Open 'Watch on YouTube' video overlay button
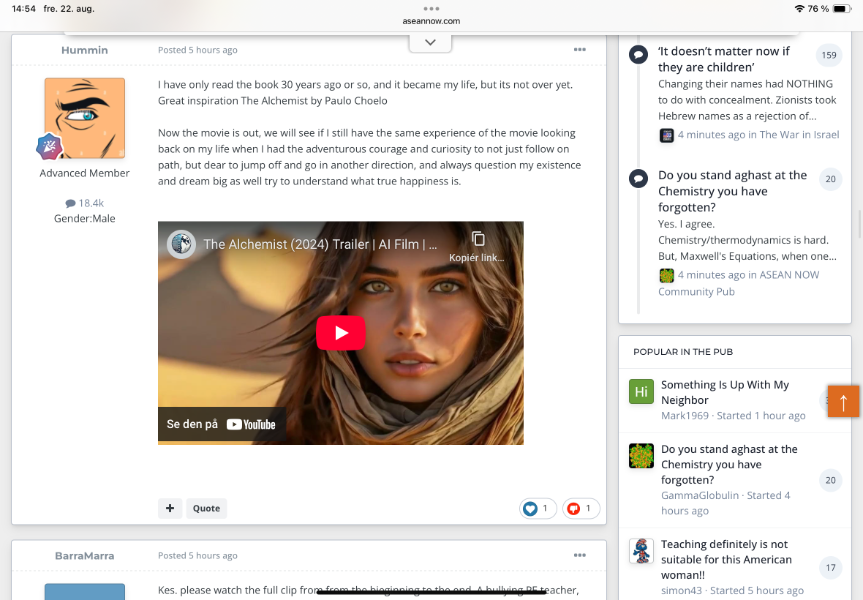The width and height of the screenshot is (863, 600). 222,424
